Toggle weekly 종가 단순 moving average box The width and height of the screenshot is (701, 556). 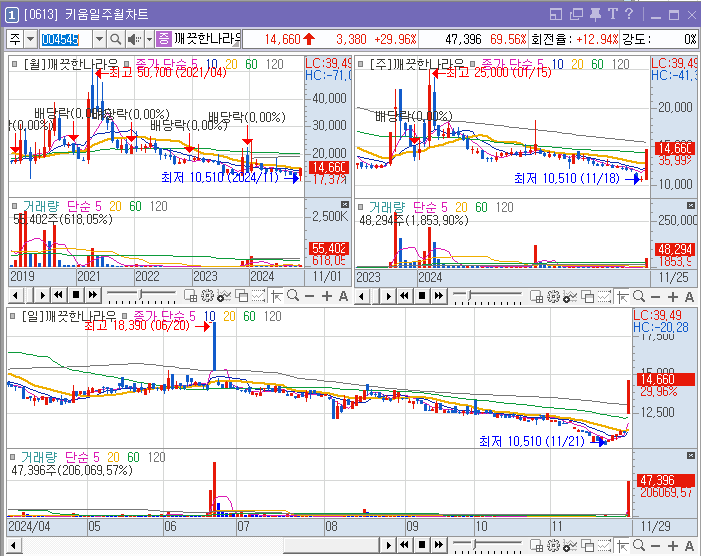(473, 64)
